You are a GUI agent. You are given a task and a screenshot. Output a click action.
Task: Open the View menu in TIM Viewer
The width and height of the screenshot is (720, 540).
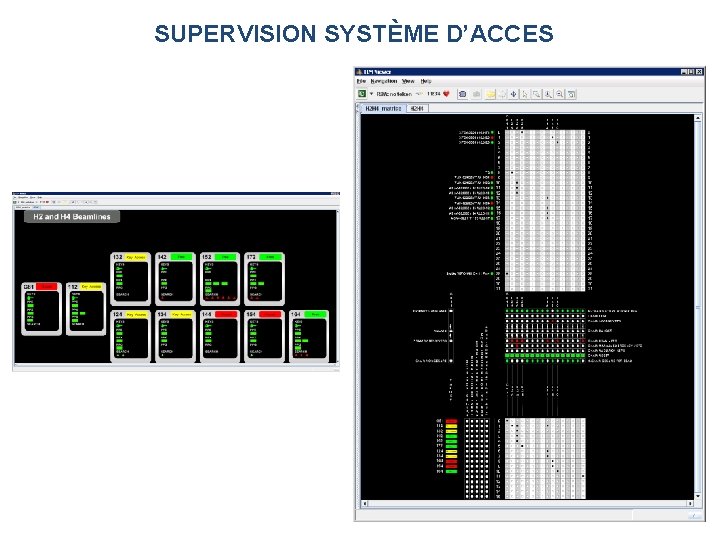[x=408, y=81]
